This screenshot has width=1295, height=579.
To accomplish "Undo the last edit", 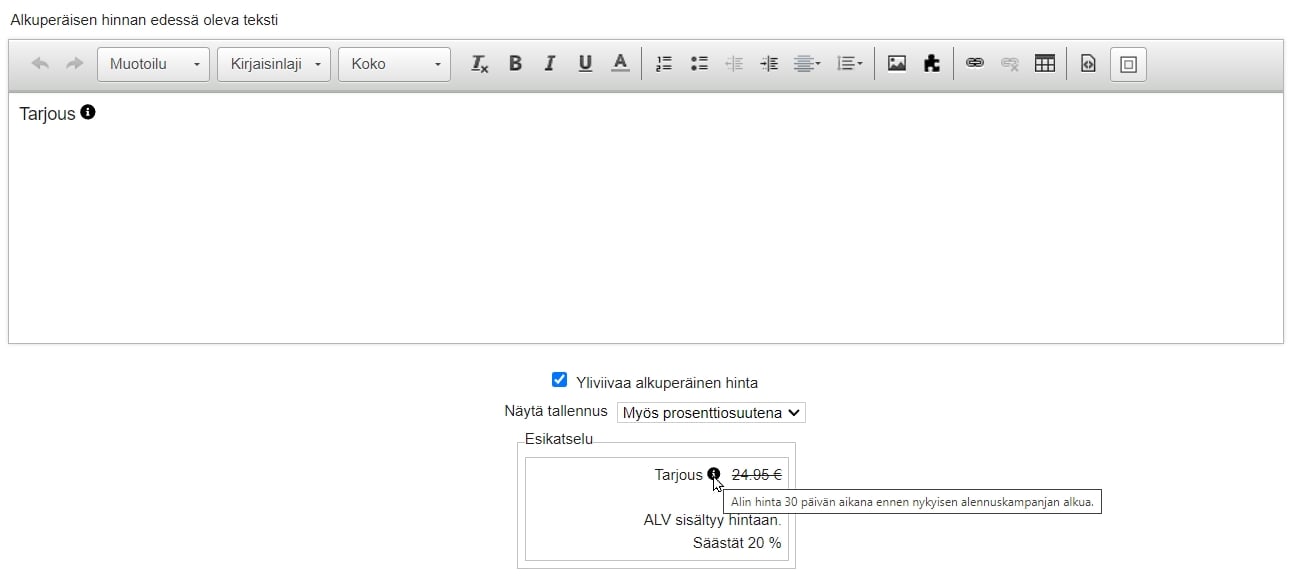I will point(40,64).
